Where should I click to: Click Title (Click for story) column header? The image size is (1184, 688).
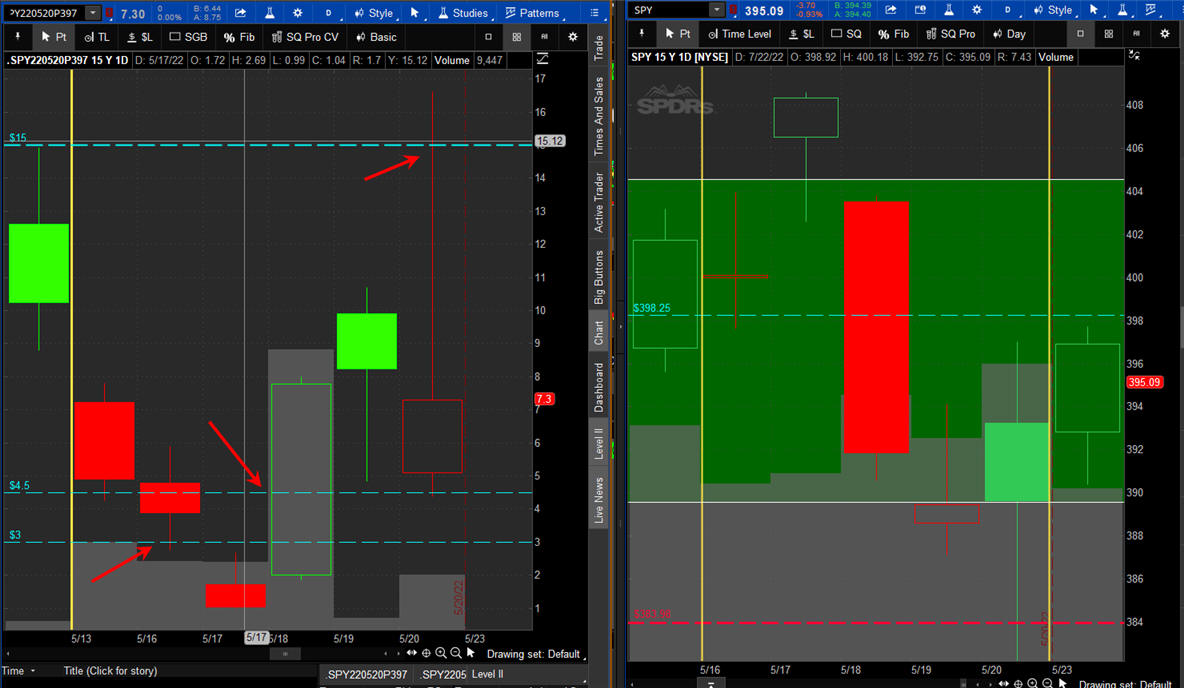pos(110,671)
